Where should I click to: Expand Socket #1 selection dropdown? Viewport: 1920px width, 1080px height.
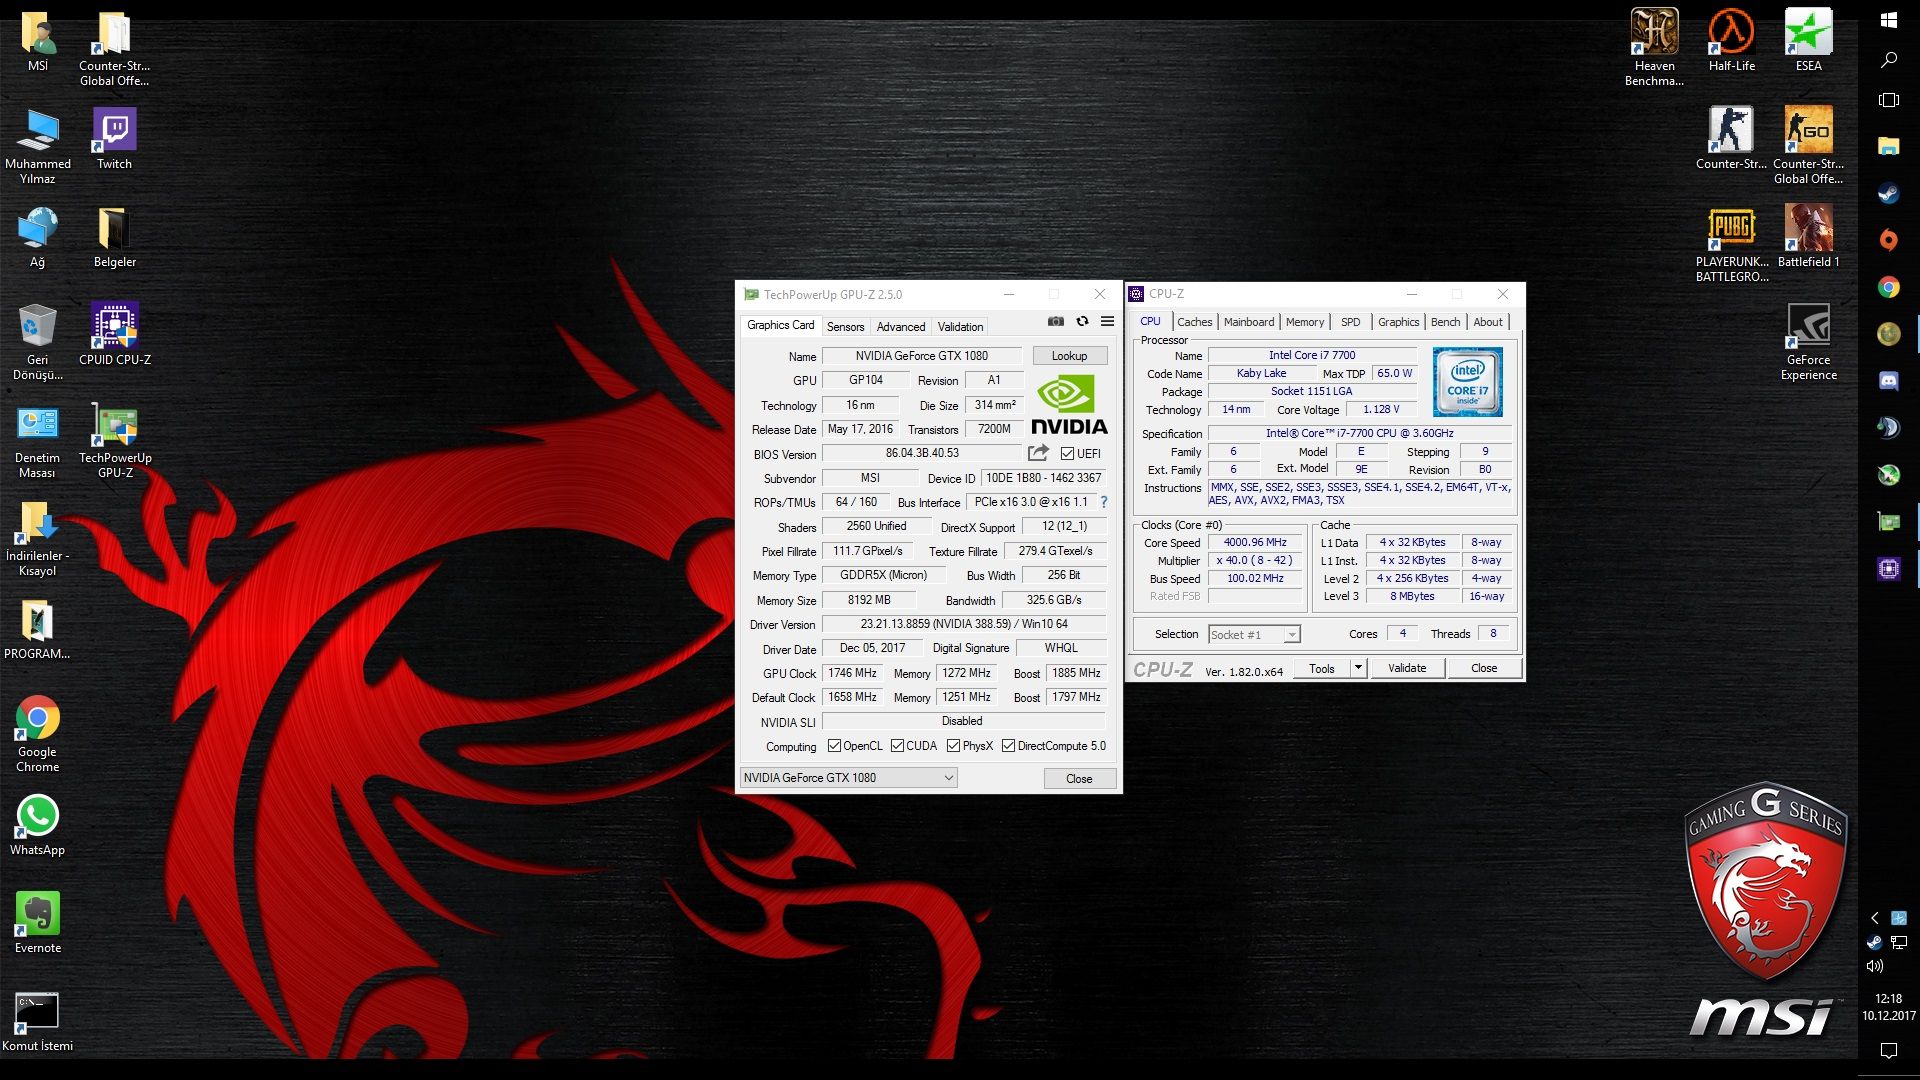click(x=1291, y=635)
